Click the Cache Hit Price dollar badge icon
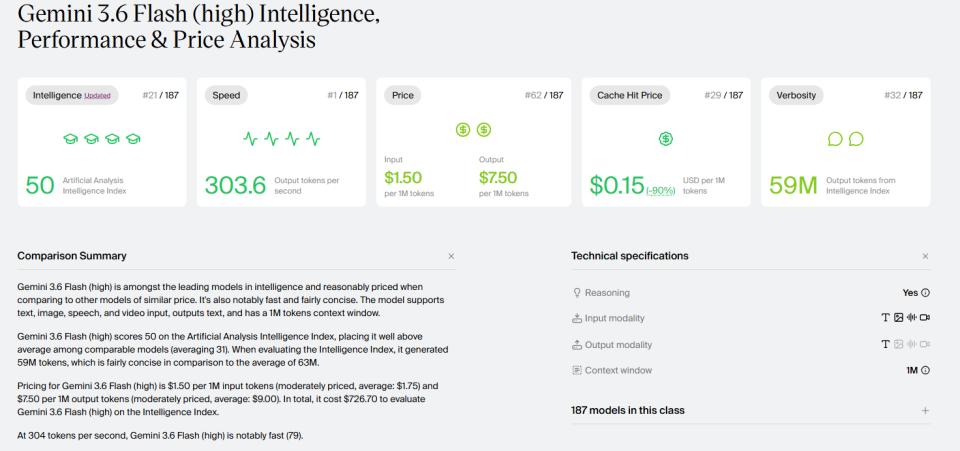960x451 pixels. click(666, 139)
